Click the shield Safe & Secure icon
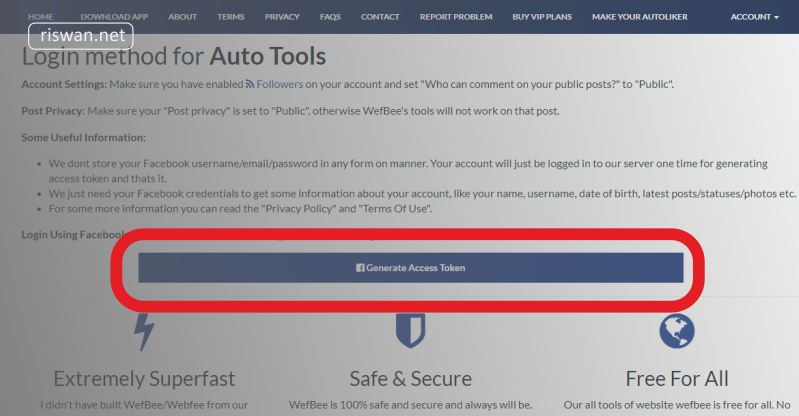 411,330
